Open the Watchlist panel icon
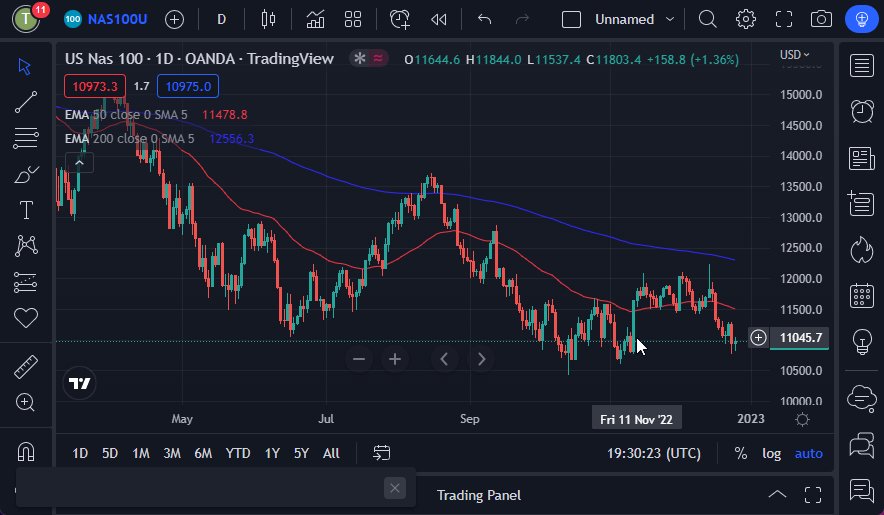The width and height of the screenshot is (884, 515). (861, 66)
